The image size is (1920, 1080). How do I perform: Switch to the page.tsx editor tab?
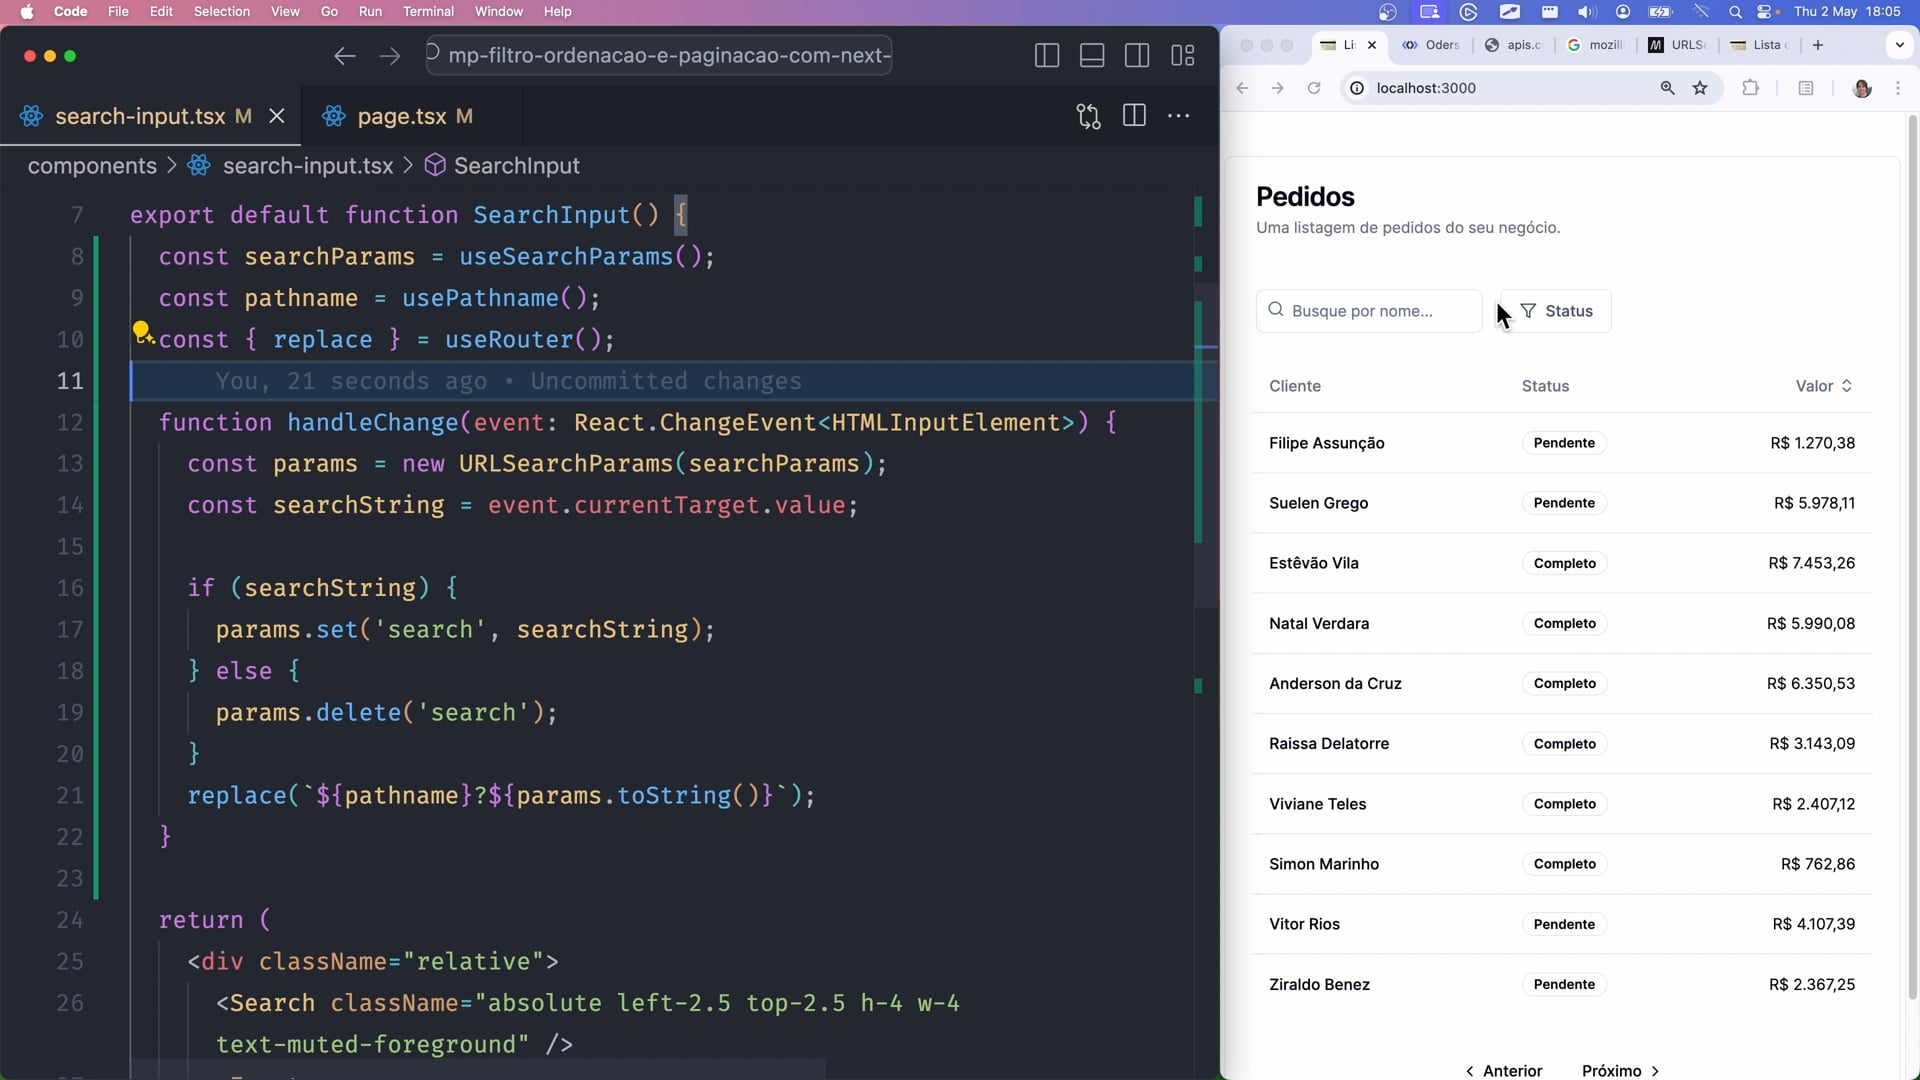tap(402, 117)
